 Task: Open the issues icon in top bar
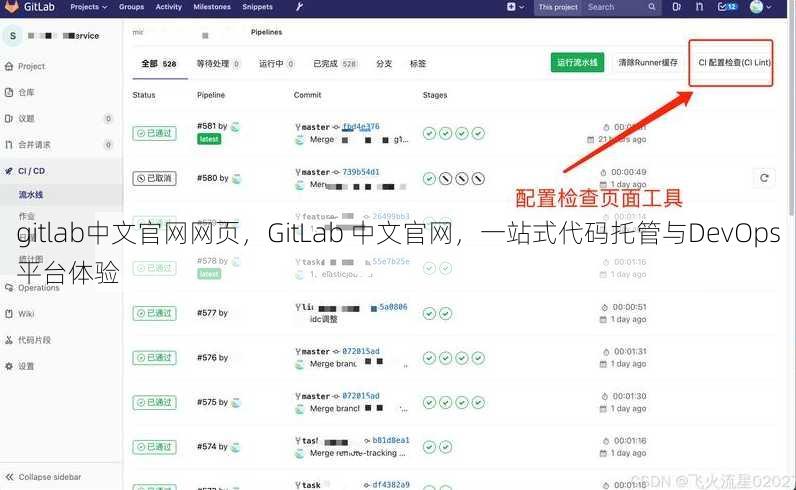(676, 7)
